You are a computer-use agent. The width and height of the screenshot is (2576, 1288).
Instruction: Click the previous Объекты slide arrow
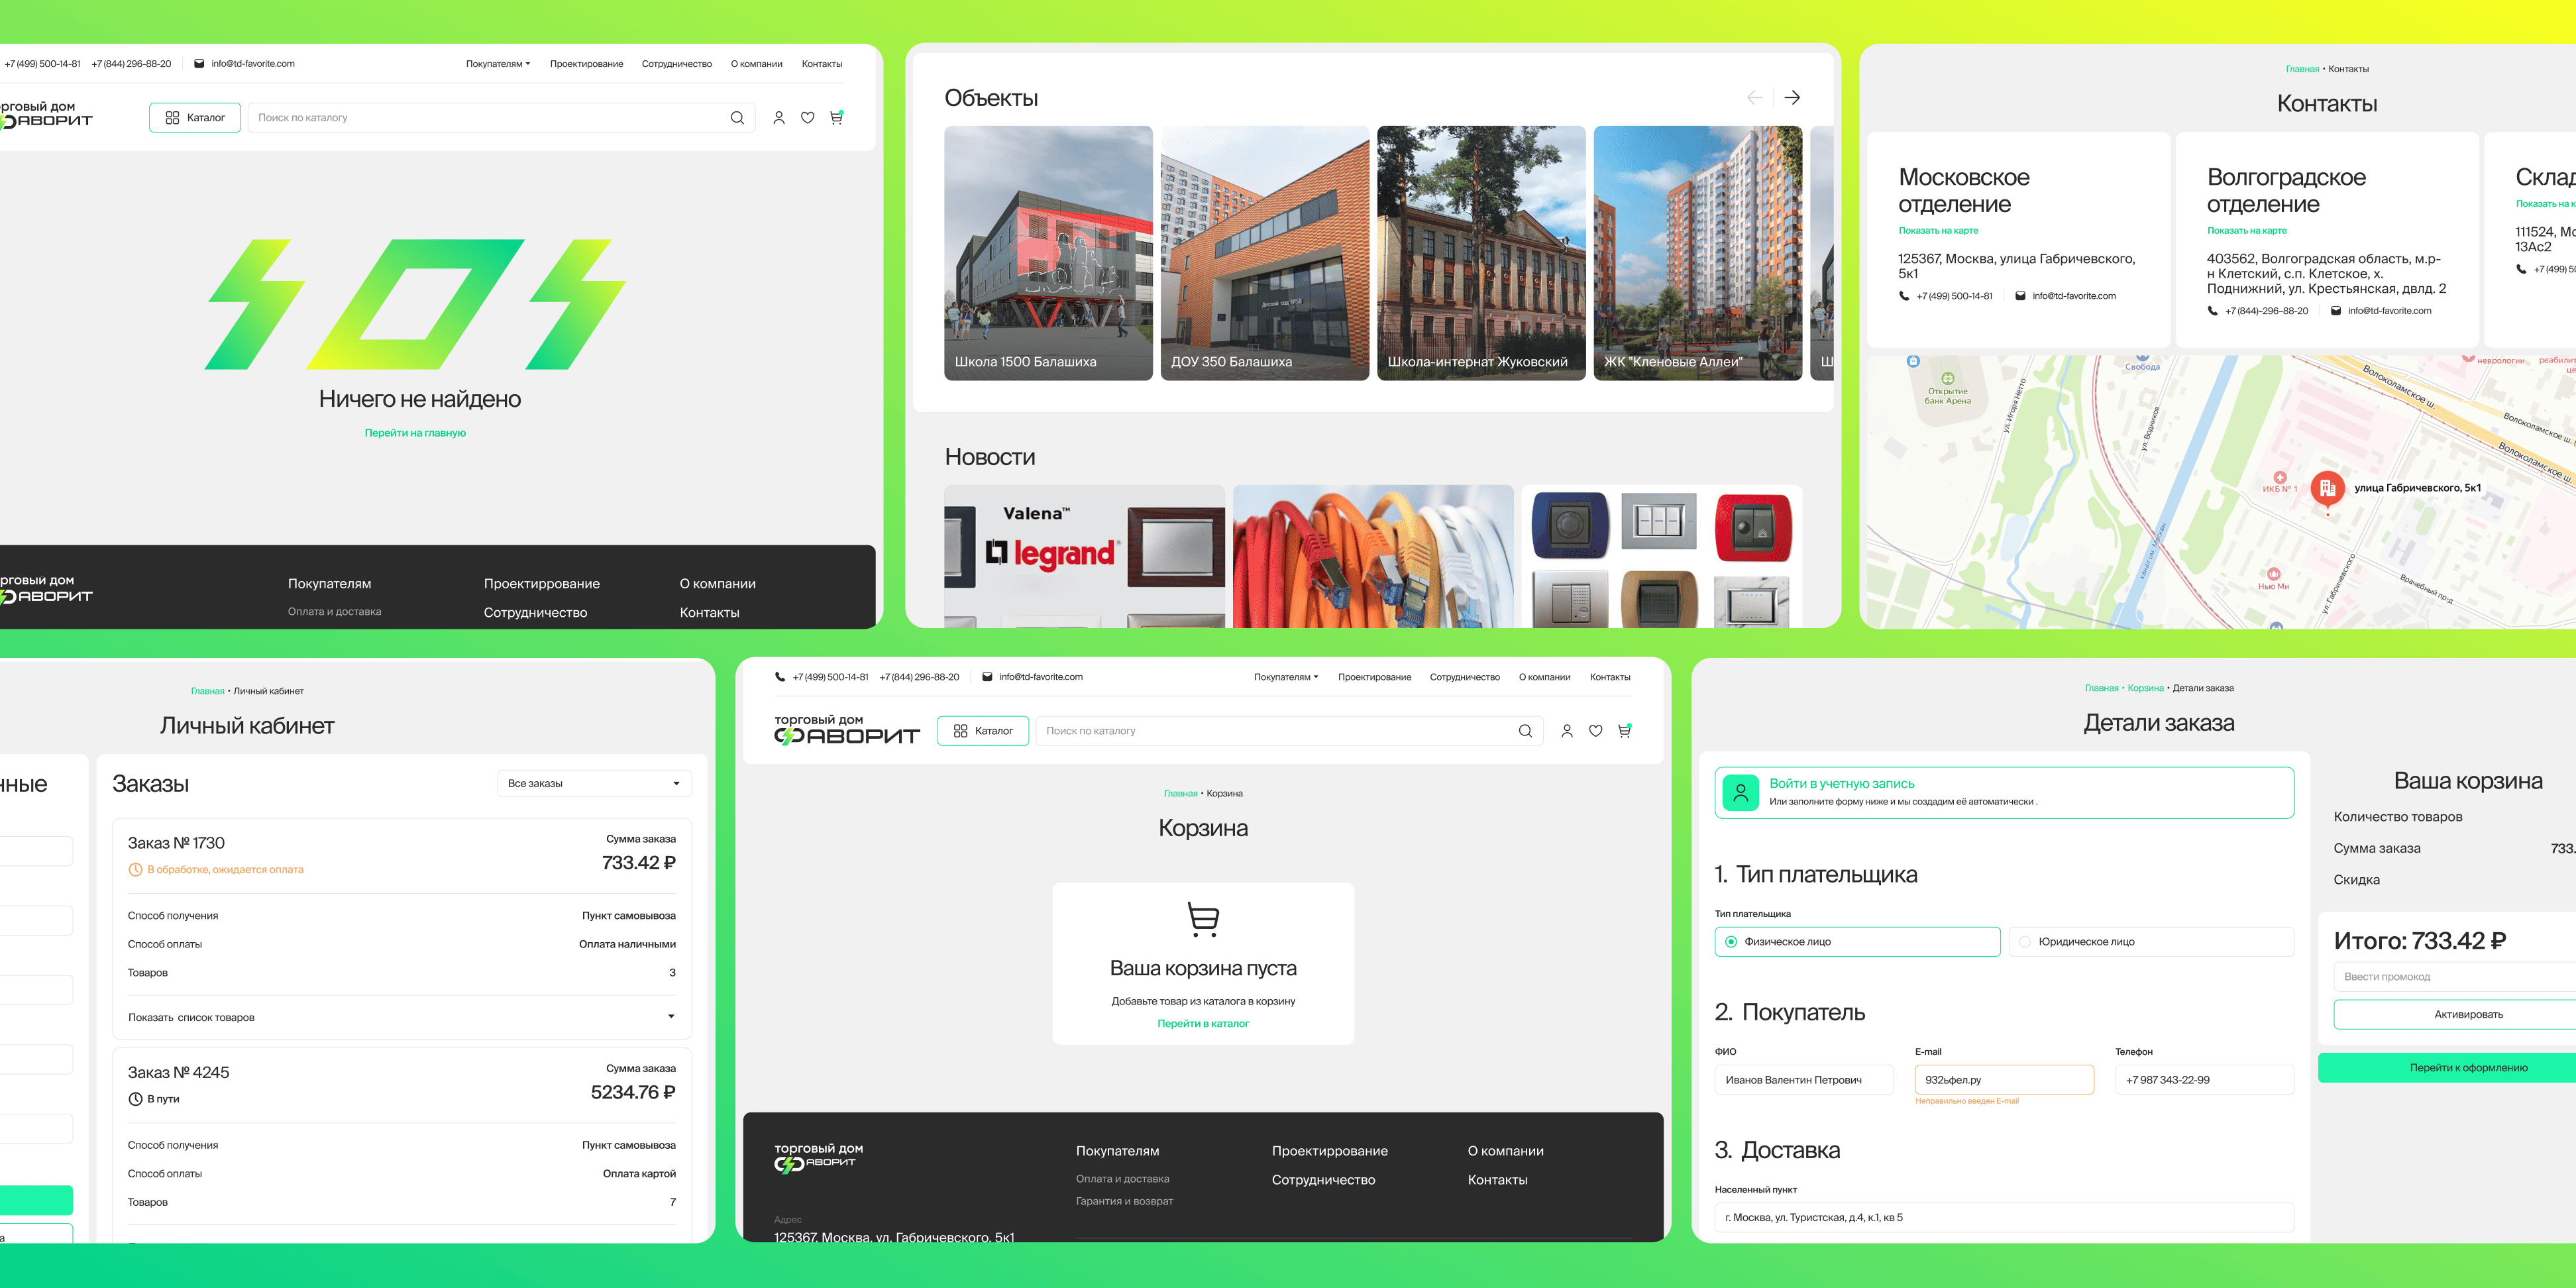pyautogui.click(x=1754, y=98)
